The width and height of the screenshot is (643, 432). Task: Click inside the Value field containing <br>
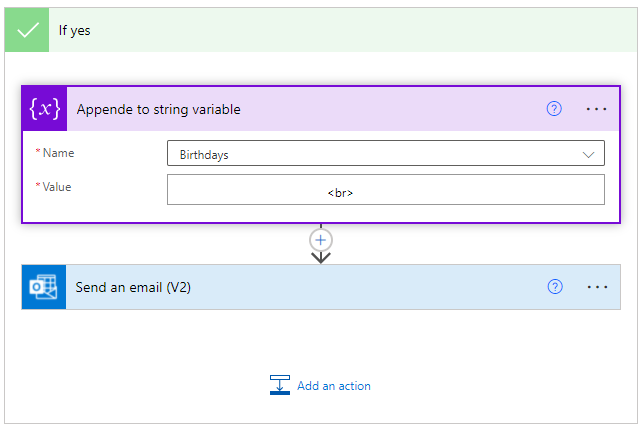pyautogui.click(x=385, y=190)
